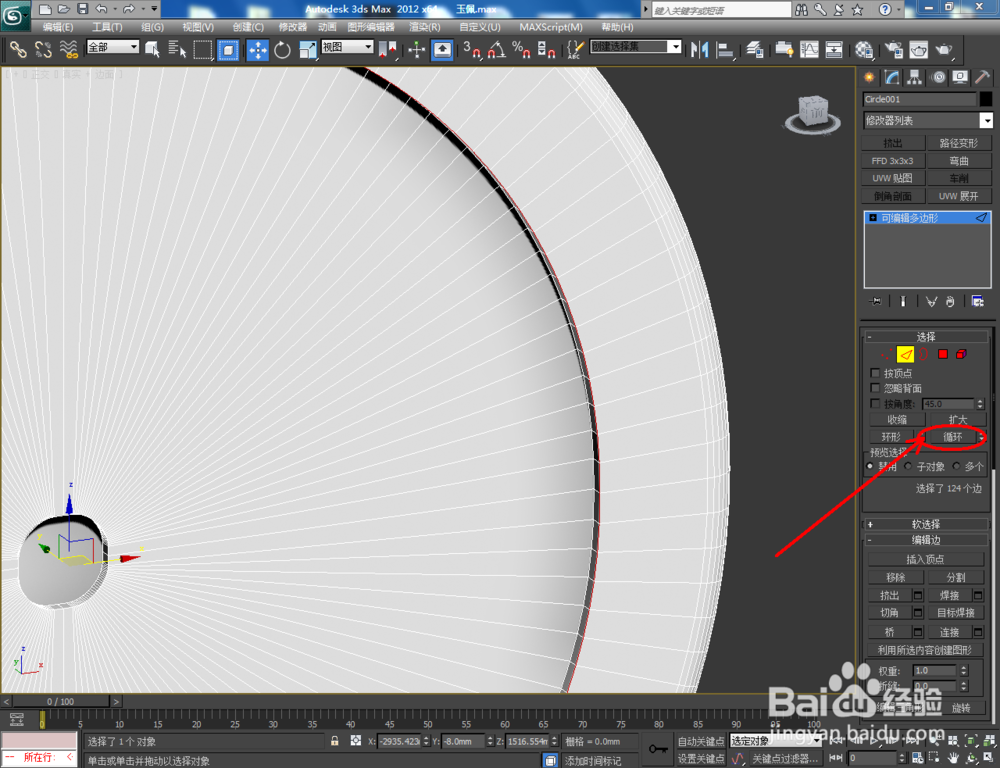The height and width of the screenshot is (768, 1000).
Task: Select the Unlink Selection icon
Action: tap(43, 49)
